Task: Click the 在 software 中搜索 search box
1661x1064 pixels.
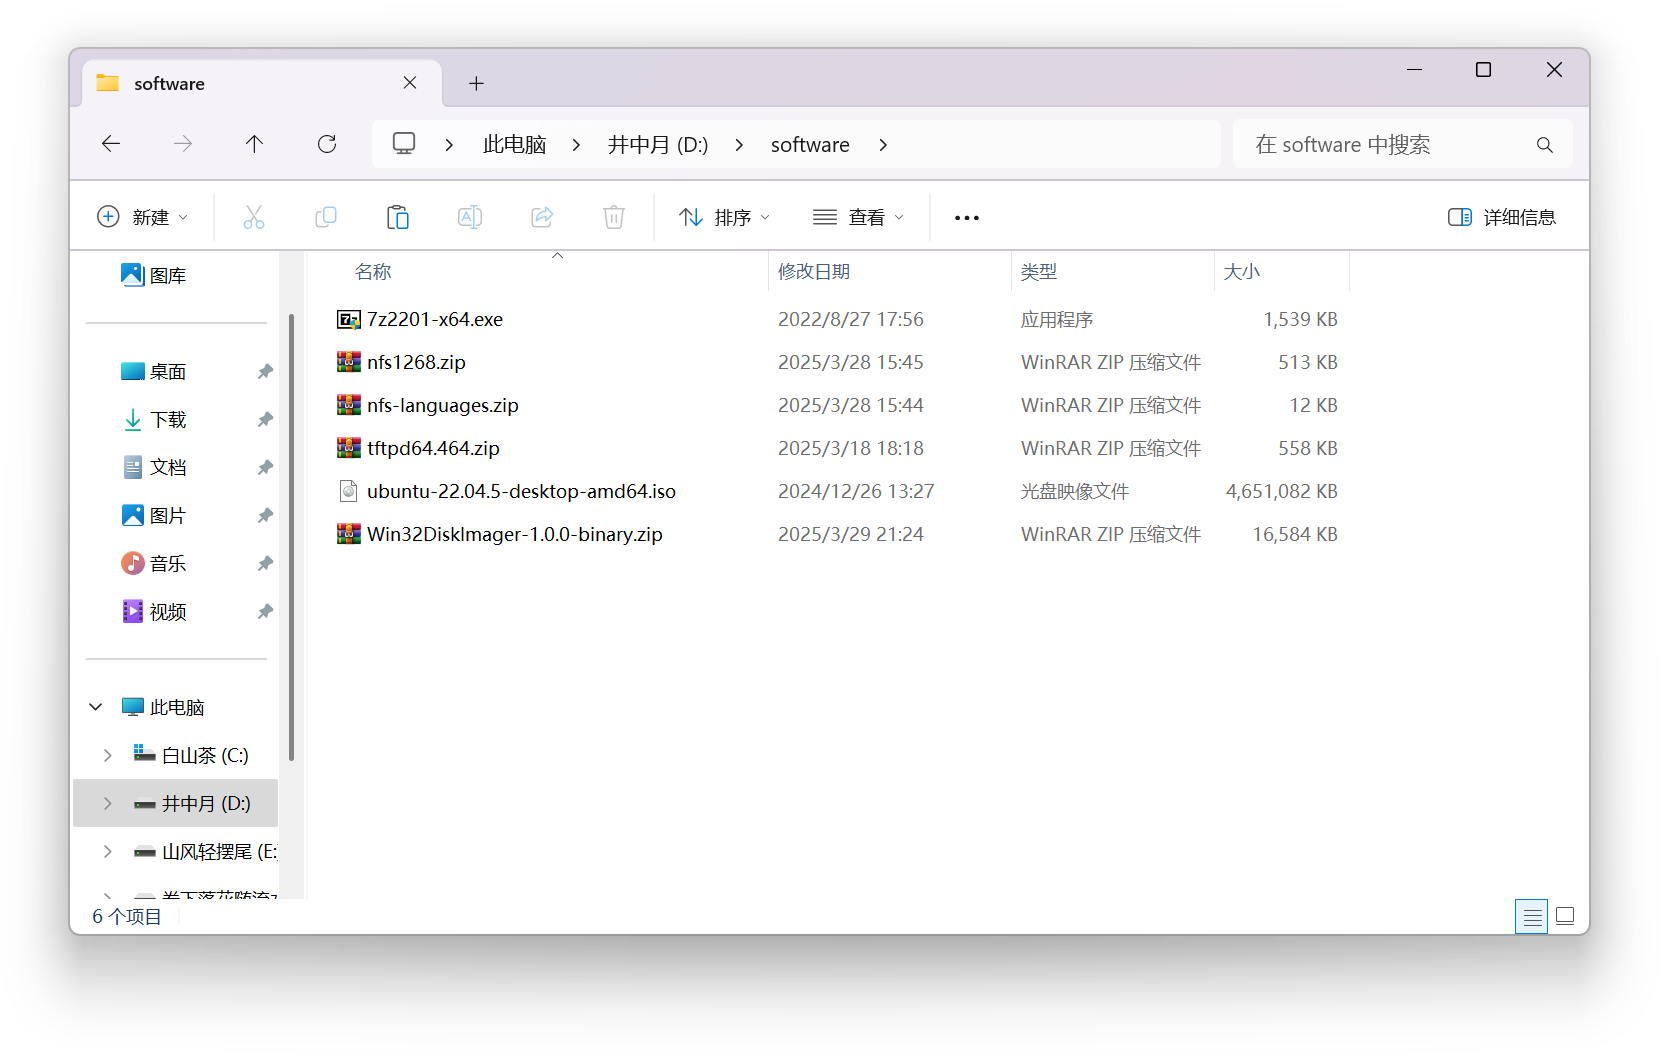Action: click(x=1390, y=145)
